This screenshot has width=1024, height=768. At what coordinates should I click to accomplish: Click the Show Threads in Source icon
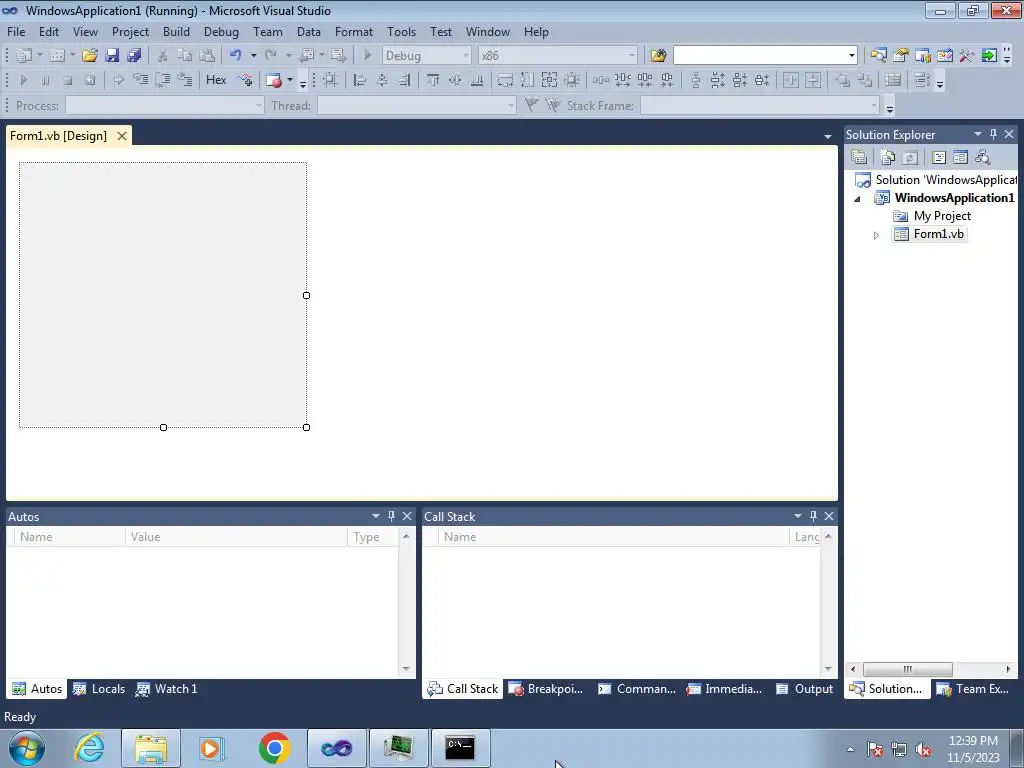pyautogui.click(x=246, y=80)
